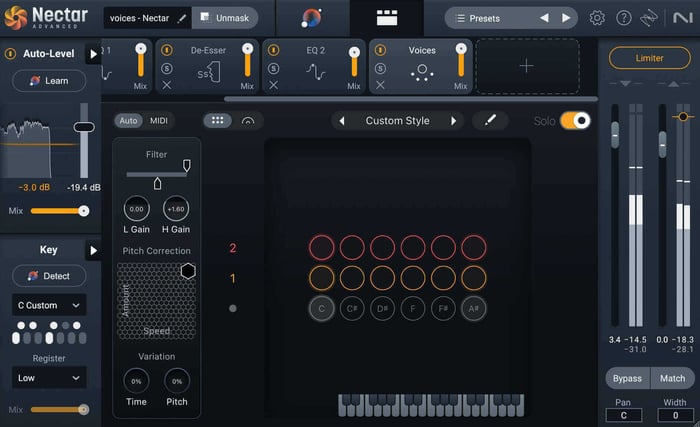The image size is (700, 427).
Task: Select Auto mode
Action: [x=128, y=121]
